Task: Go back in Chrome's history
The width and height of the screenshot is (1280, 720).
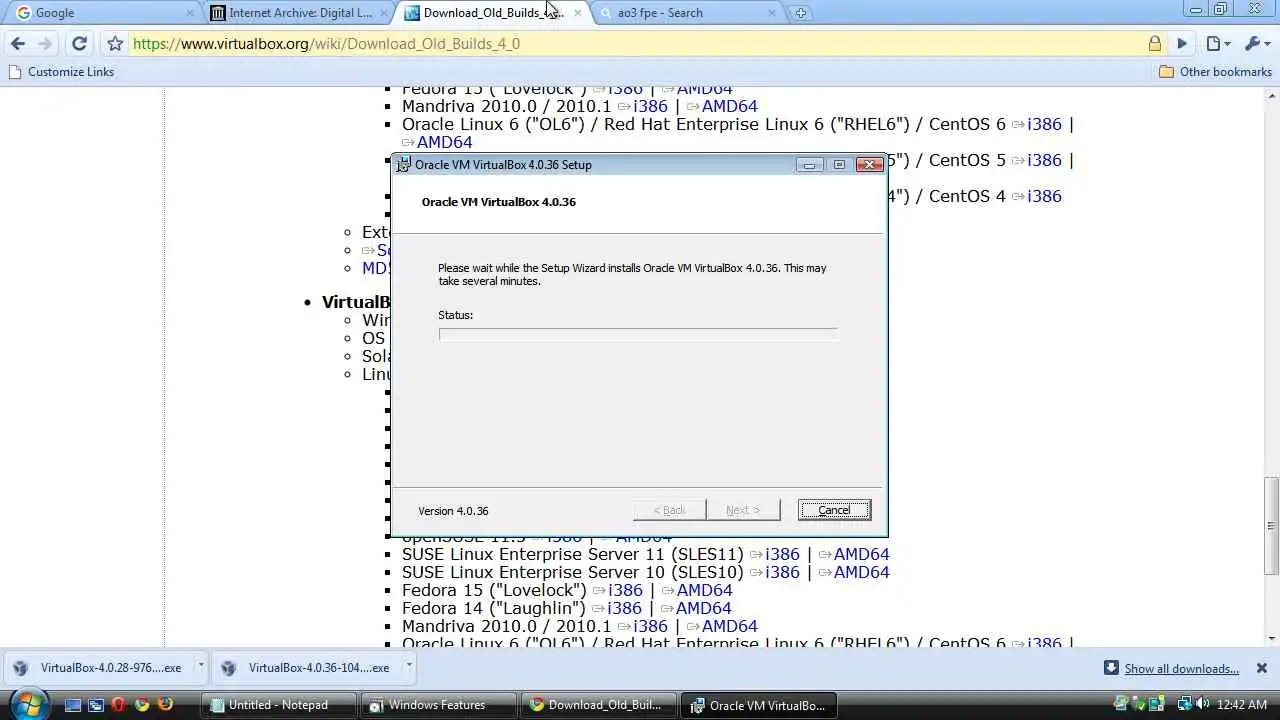Action: pos(18,43)
